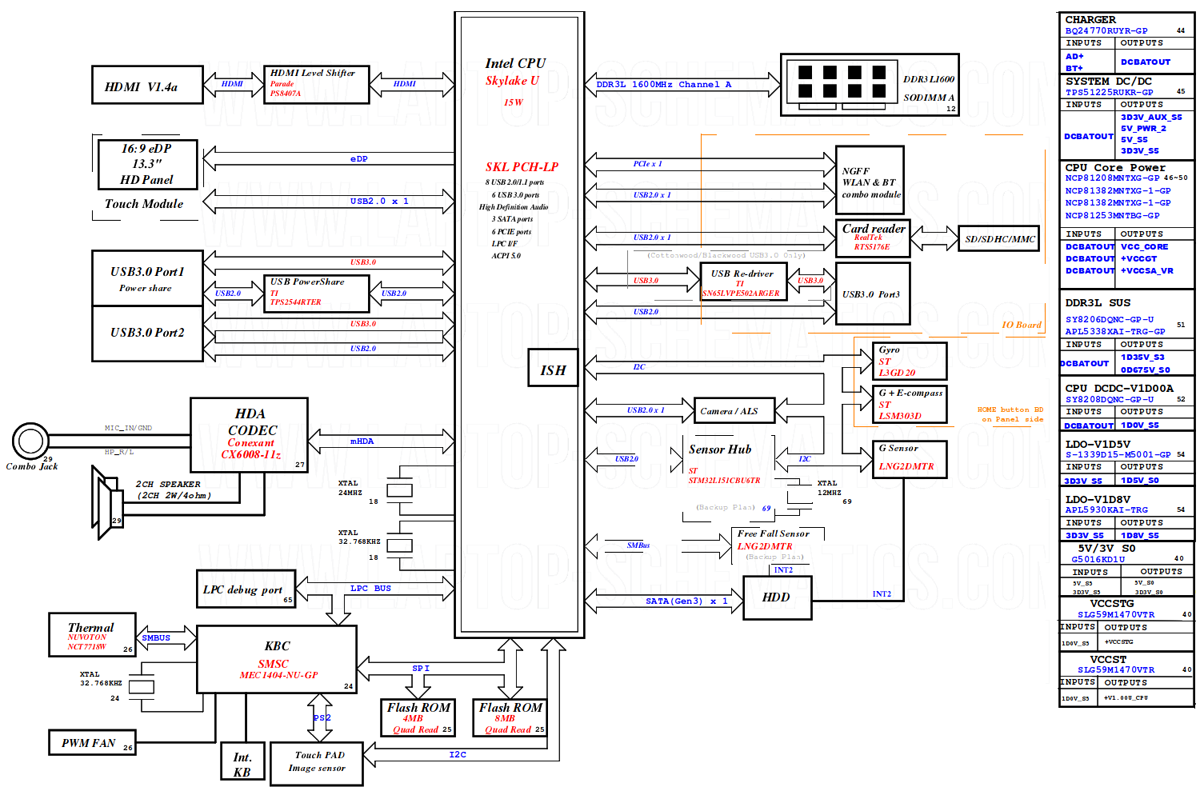
Task: Select the NGFF WLAN & BT combo module block
Action: [x=869, y=182]
